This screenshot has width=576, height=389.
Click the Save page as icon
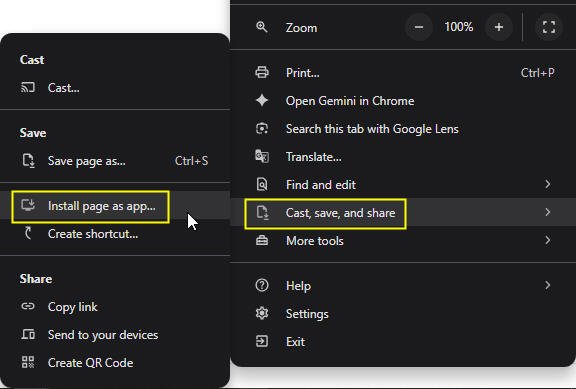pyautogui.click(x=28, y=161)
